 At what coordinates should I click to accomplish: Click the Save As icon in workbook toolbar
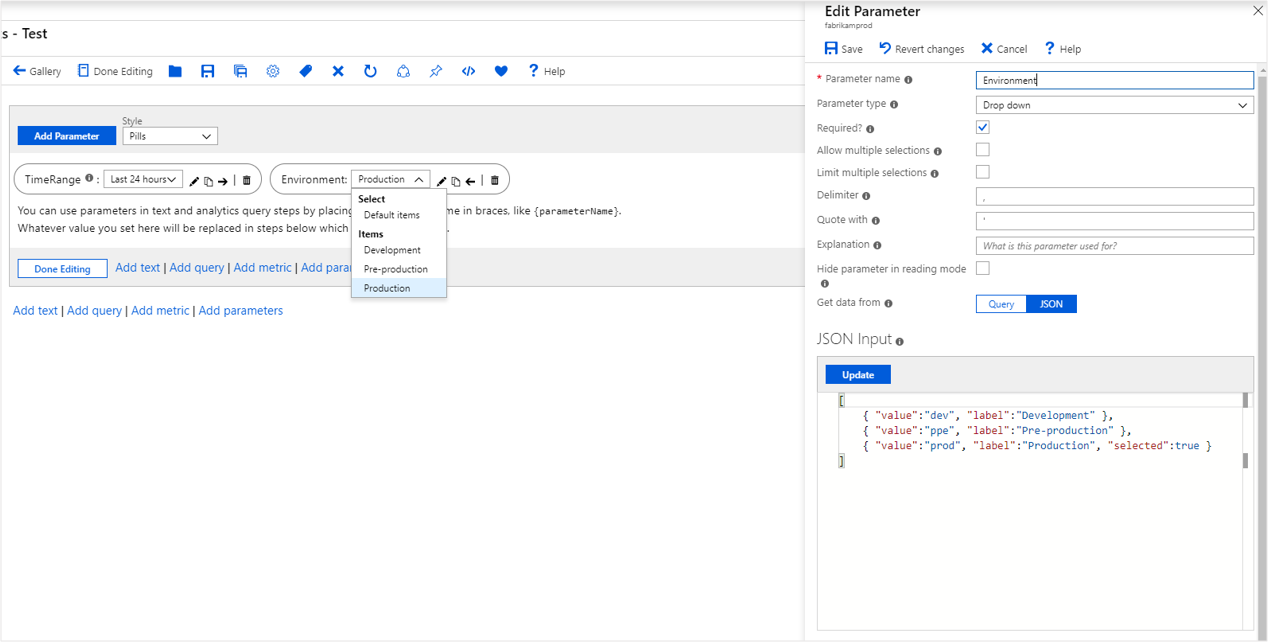point(240,71)
